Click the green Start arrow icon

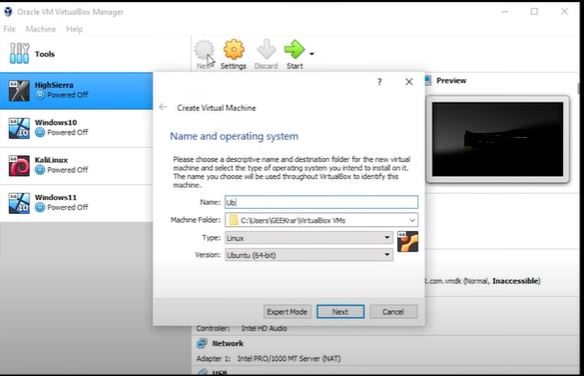pyautogui.click(x=294, y=49)
